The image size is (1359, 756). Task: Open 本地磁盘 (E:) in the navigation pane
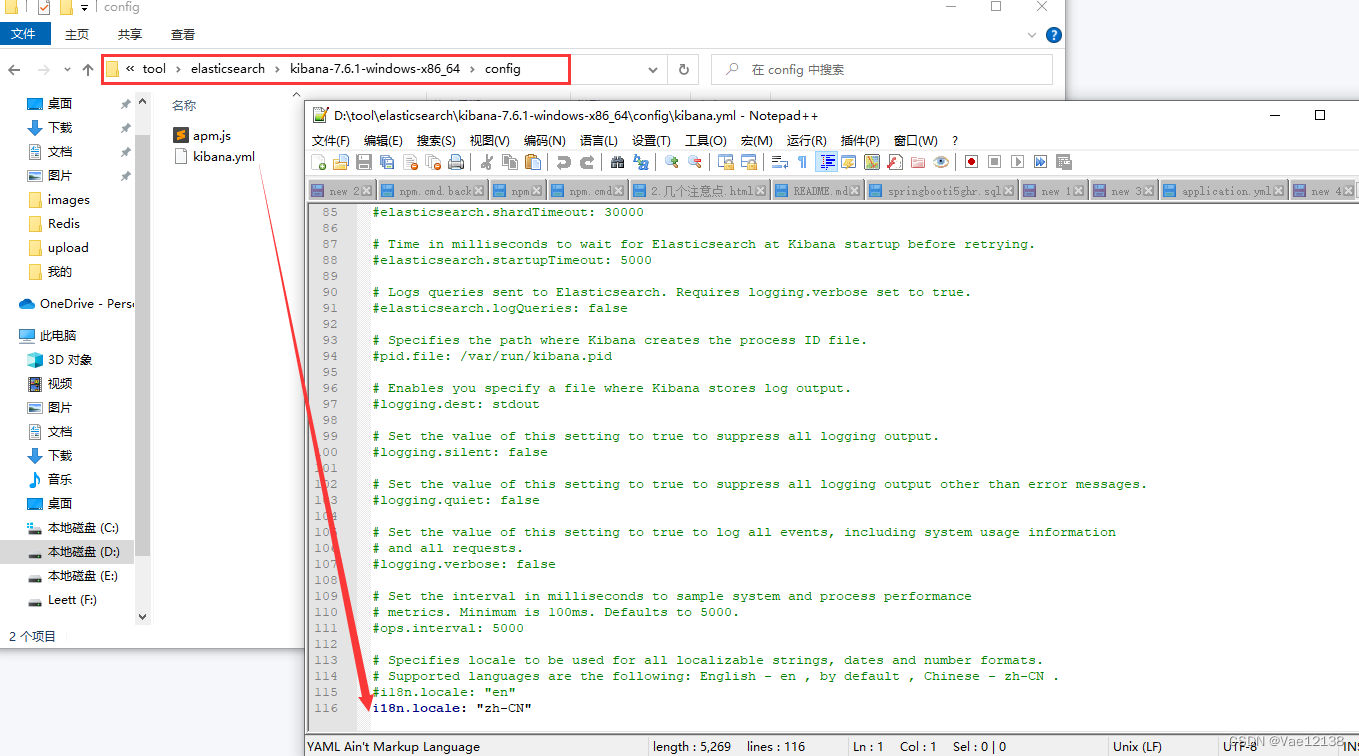click(x=74, y=576)
